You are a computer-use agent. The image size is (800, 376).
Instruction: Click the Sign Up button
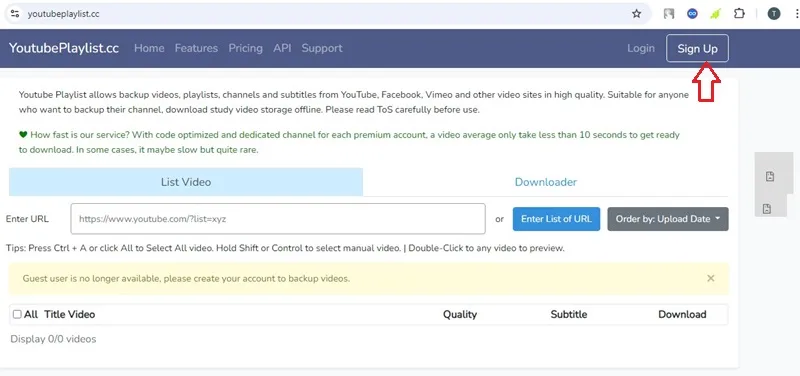(x=697, y=48)
